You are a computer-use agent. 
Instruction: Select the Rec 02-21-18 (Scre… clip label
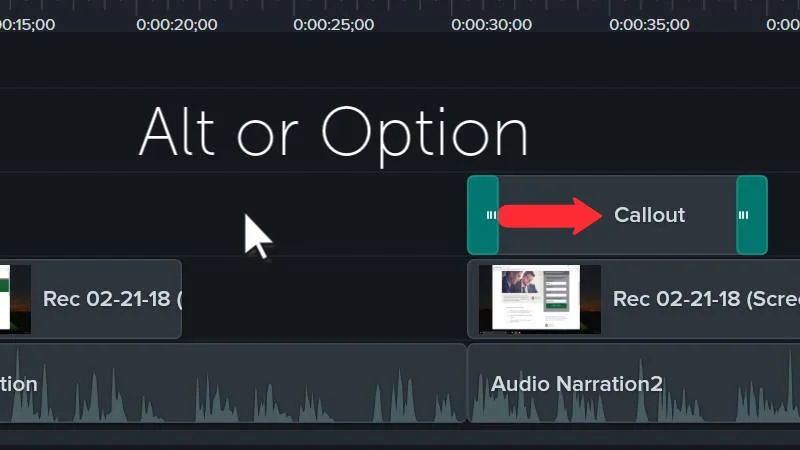pyautogui.click(x=706, y=299)
